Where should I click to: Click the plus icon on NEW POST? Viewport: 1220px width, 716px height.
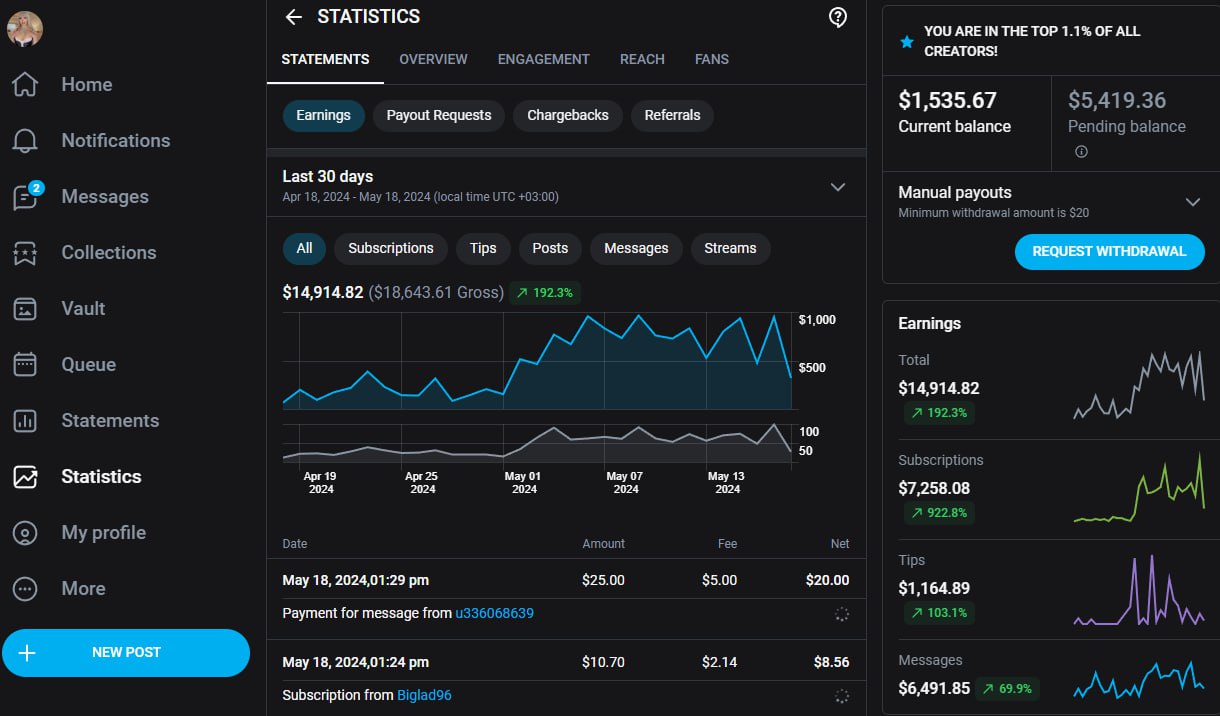click(x=27, y=653)
